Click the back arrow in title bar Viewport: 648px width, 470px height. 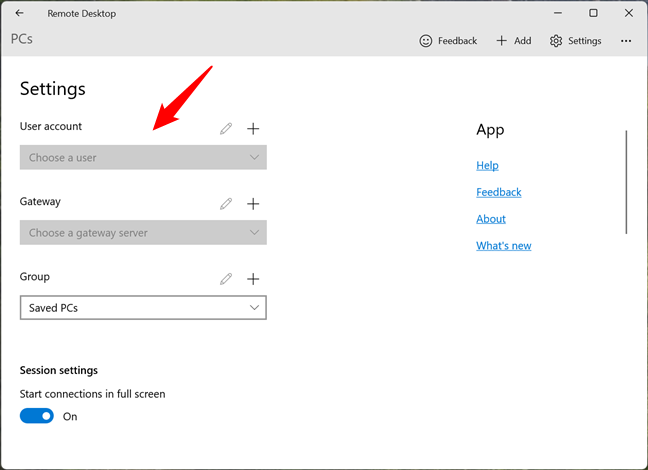[x=20, y=13]
